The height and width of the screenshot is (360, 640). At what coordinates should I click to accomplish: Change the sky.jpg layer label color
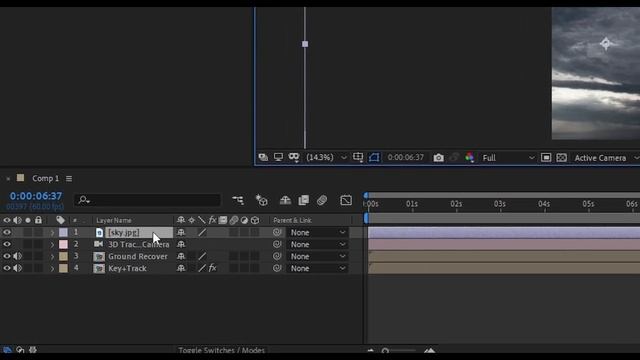pyautogui.click(x=63, y=232)
